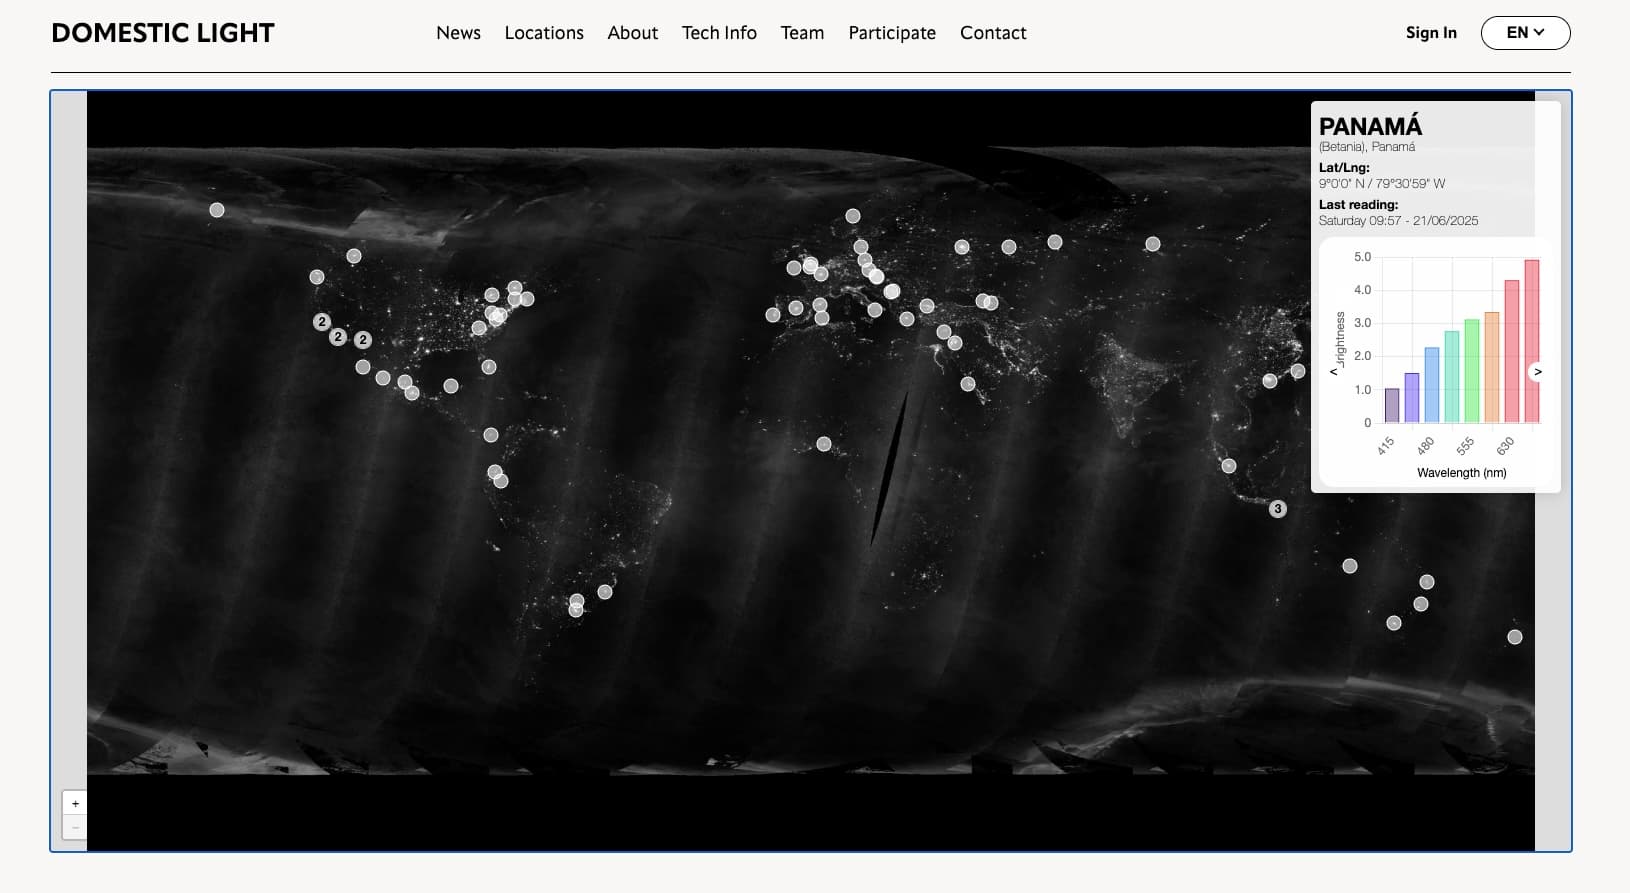Viewport: 1630px width, 893px height.
Task: Zoom in the map with plus button
Action: (75, 803)
